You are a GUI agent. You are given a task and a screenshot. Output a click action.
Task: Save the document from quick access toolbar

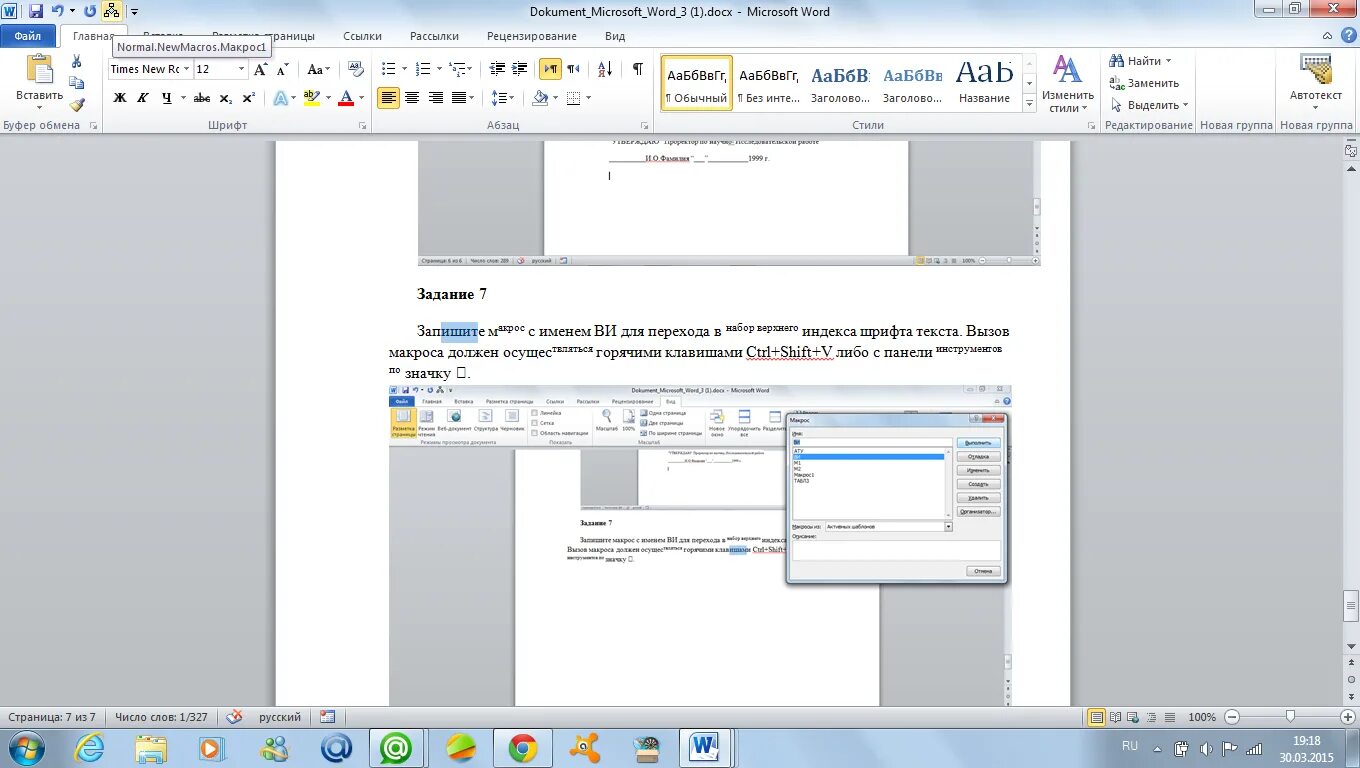36,11
